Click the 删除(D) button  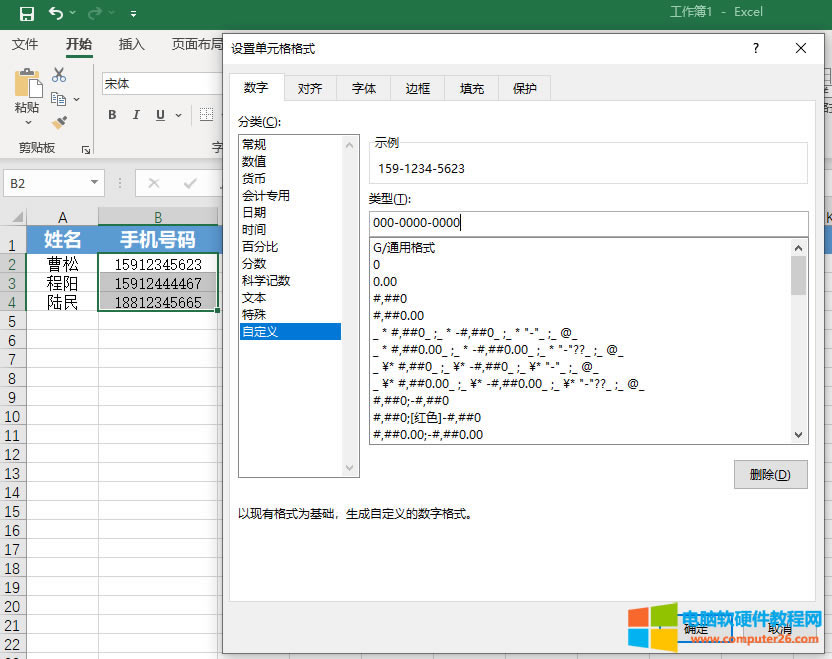click(770, 475)
